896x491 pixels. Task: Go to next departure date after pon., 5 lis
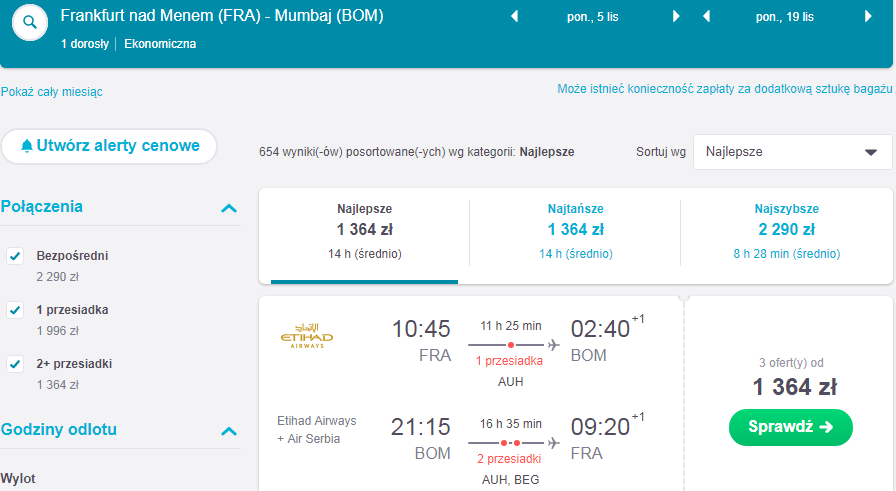pos(676,17)
